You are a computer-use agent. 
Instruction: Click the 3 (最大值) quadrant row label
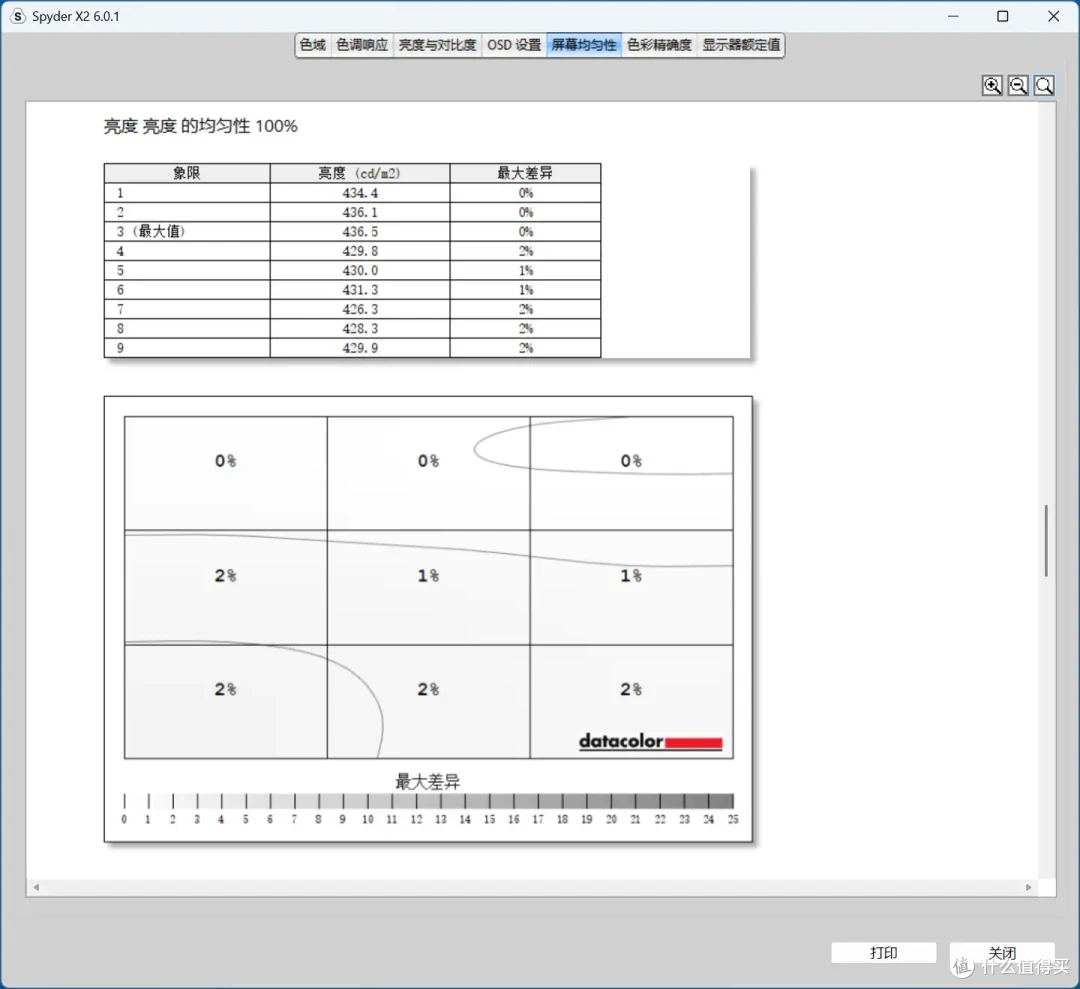click(x=150, y=231)
